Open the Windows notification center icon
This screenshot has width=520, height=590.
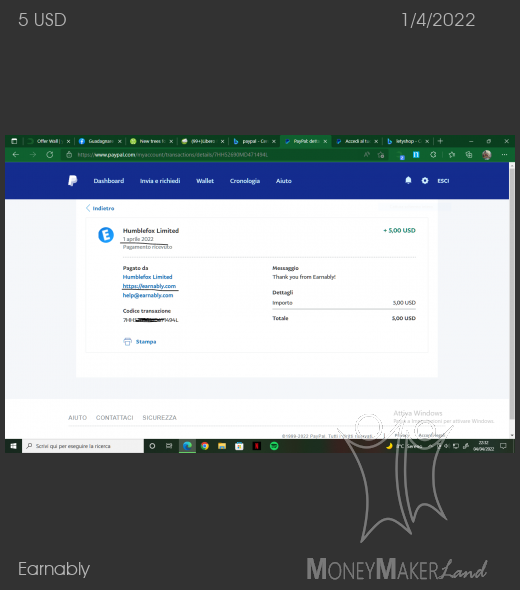point(503,446)
